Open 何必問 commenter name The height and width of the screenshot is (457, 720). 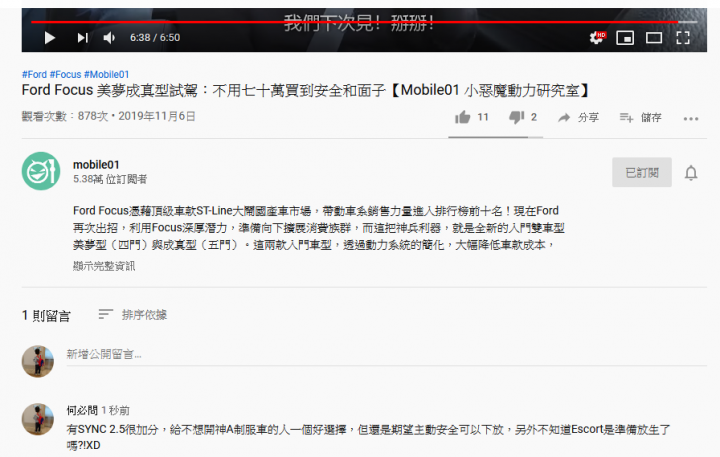click(x=82, y=410)
